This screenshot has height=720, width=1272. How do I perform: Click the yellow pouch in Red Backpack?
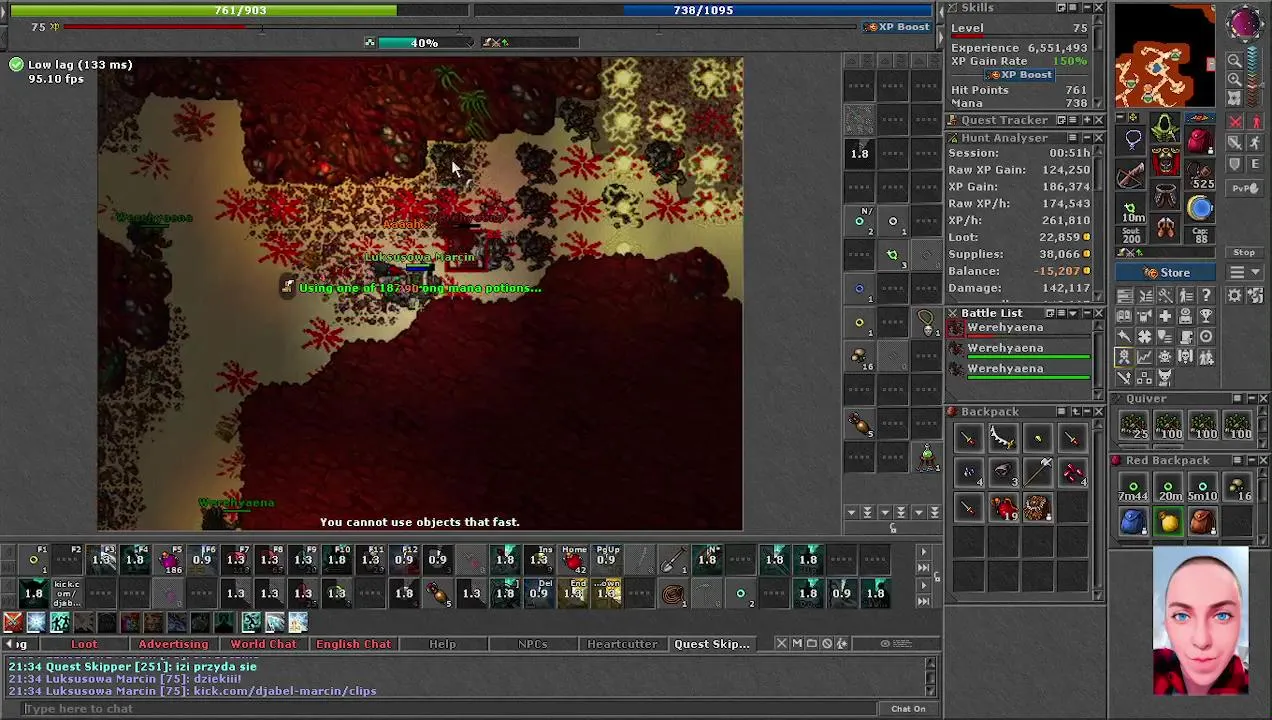[1168, 521]
